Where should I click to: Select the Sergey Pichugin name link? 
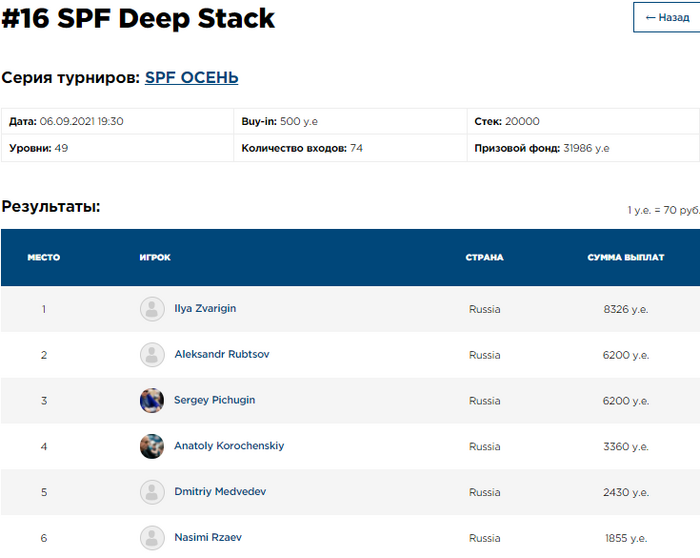click(x=214, y=400)
